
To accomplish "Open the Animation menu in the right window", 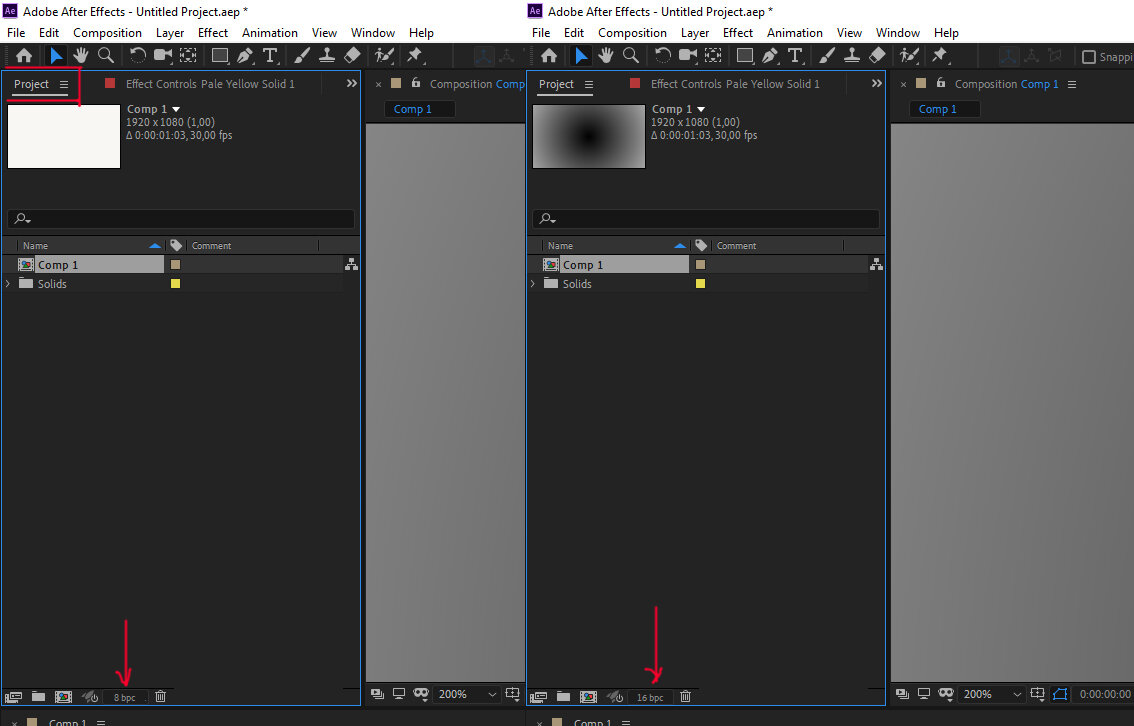I will [x=795, y=33].
